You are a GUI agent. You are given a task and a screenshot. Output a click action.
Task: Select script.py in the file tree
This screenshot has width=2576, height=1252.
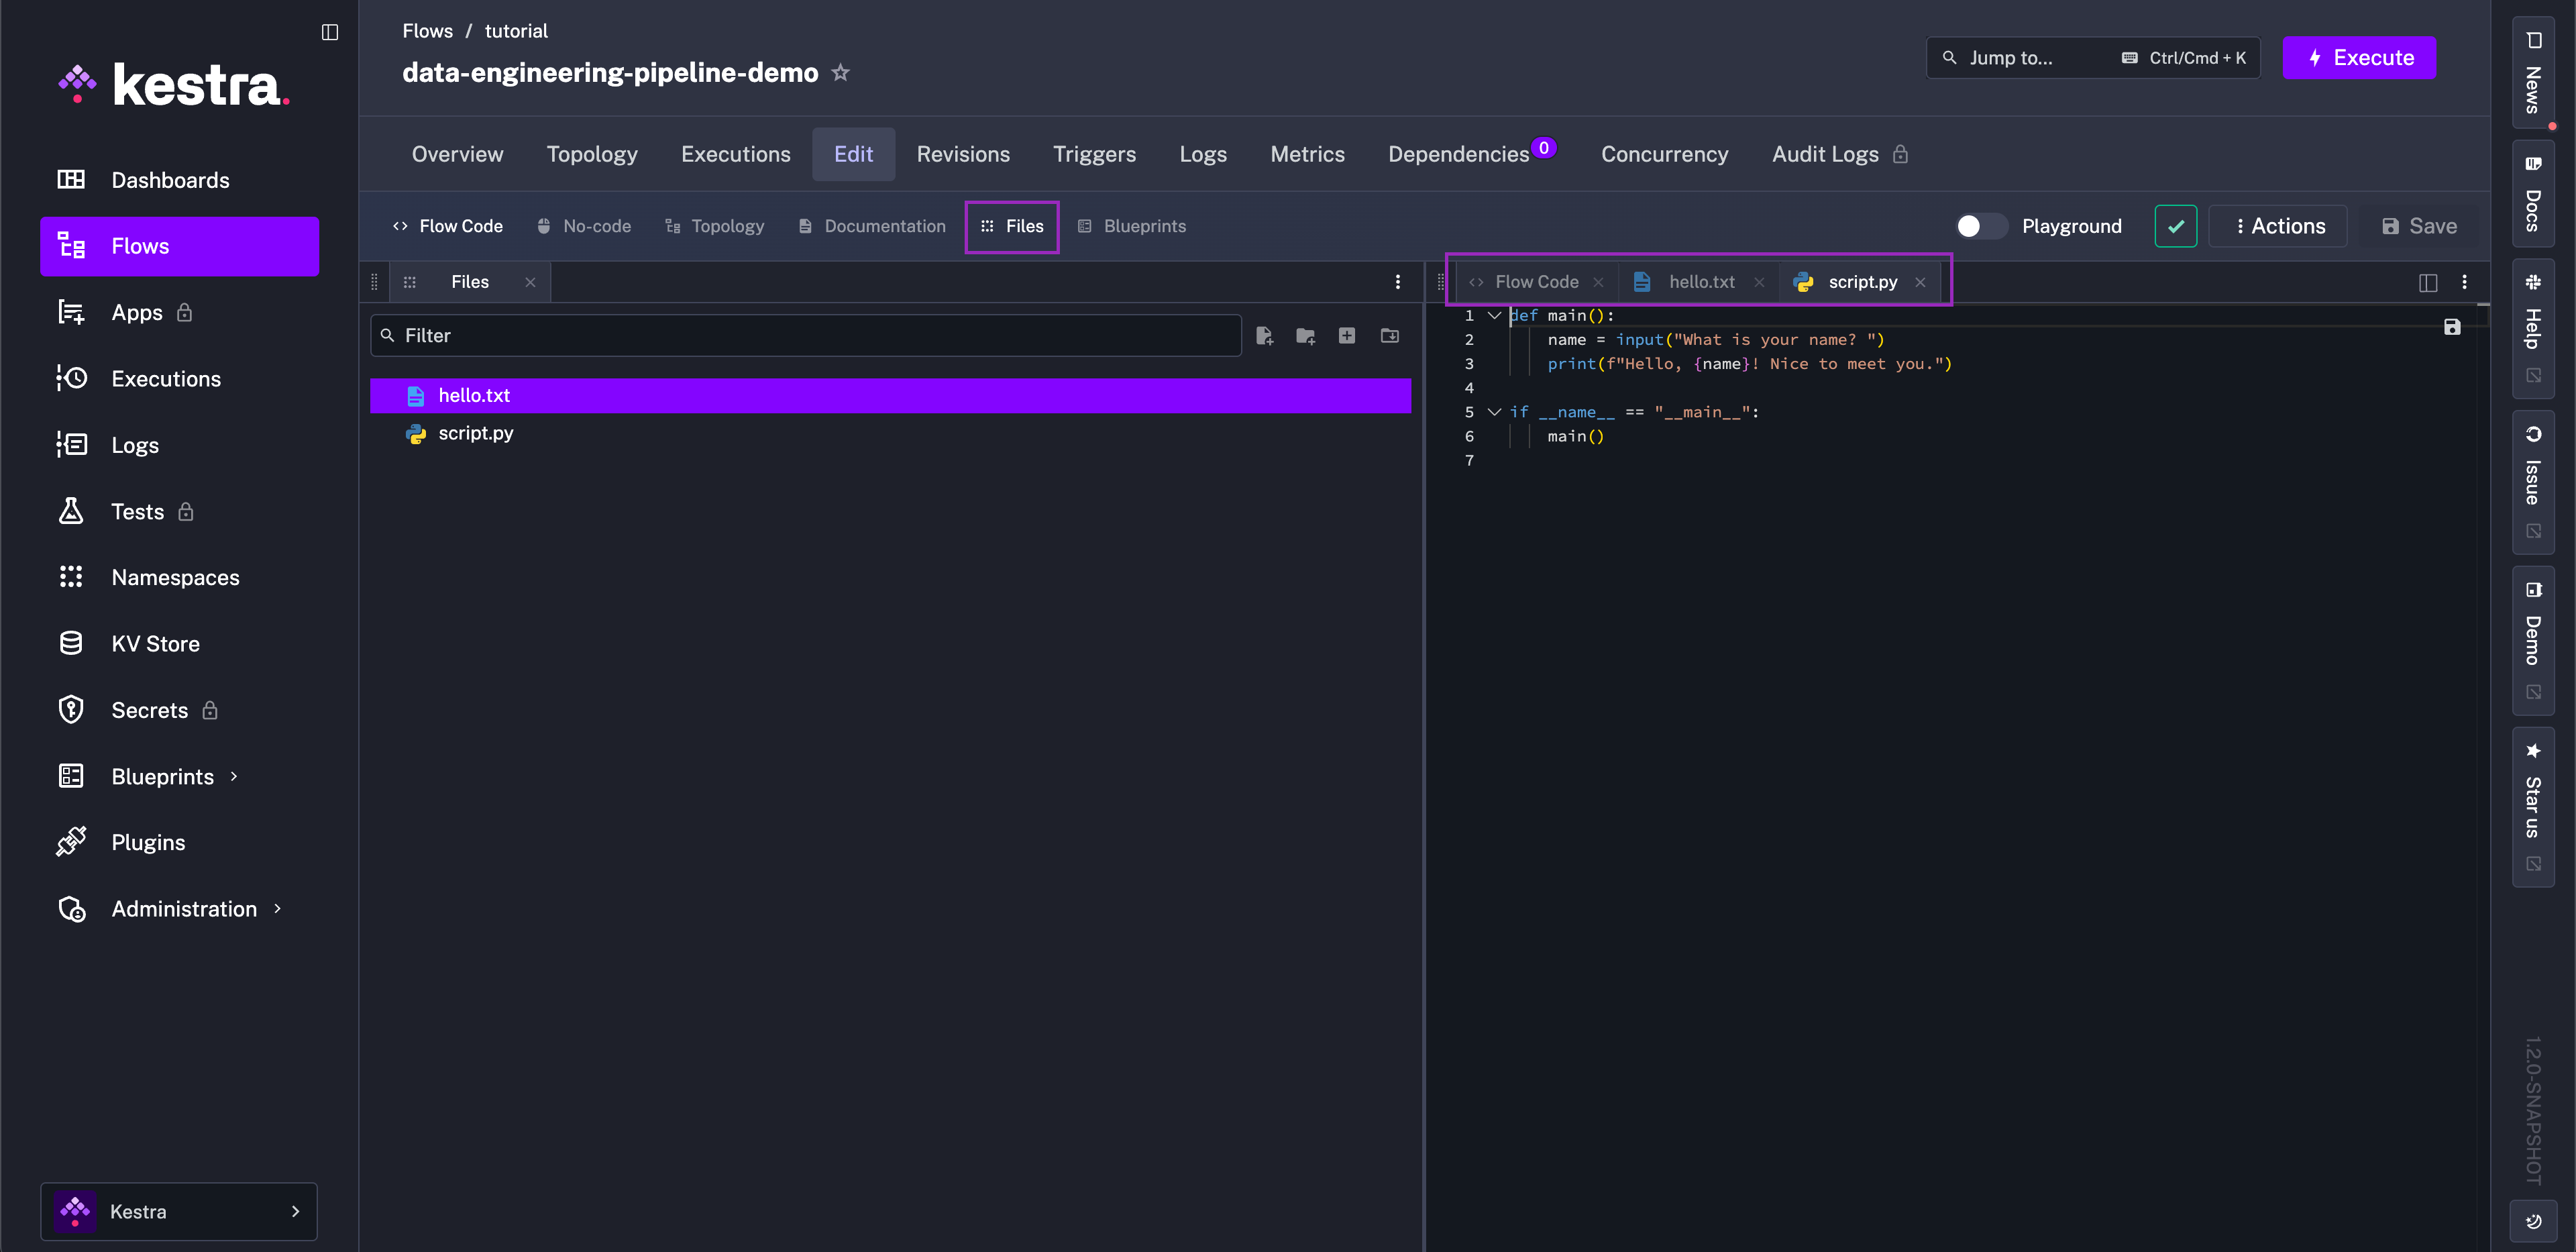[x=475, y=433]
